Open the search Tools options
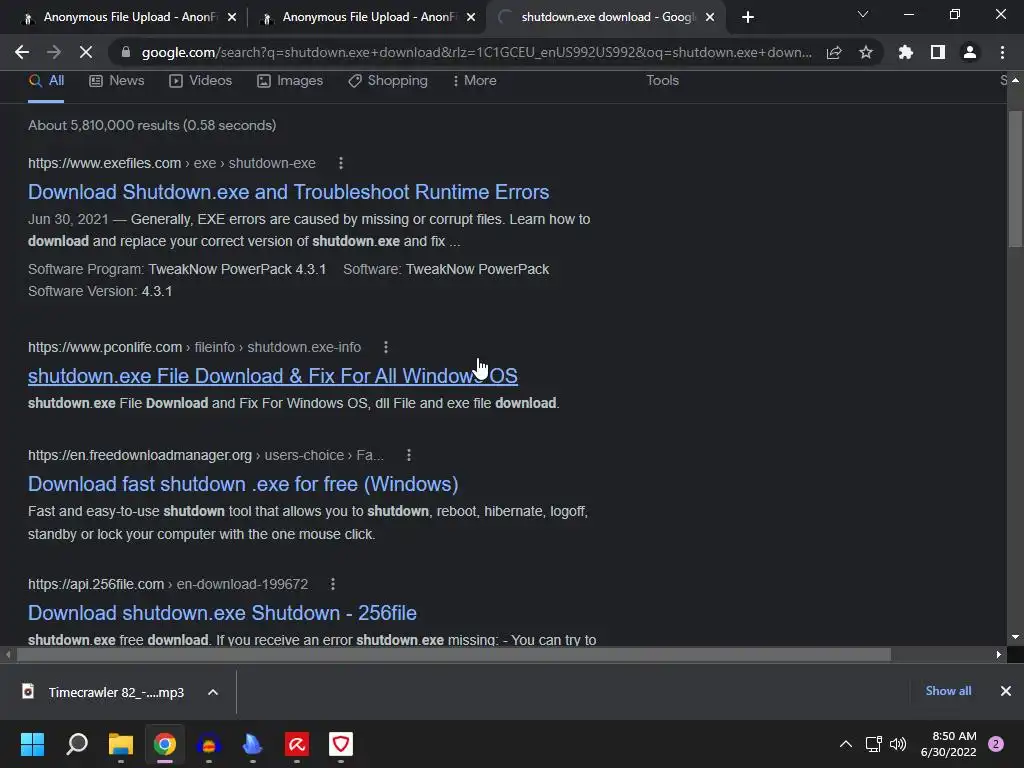The image size is (1024, 768). (x=662, y=81)
